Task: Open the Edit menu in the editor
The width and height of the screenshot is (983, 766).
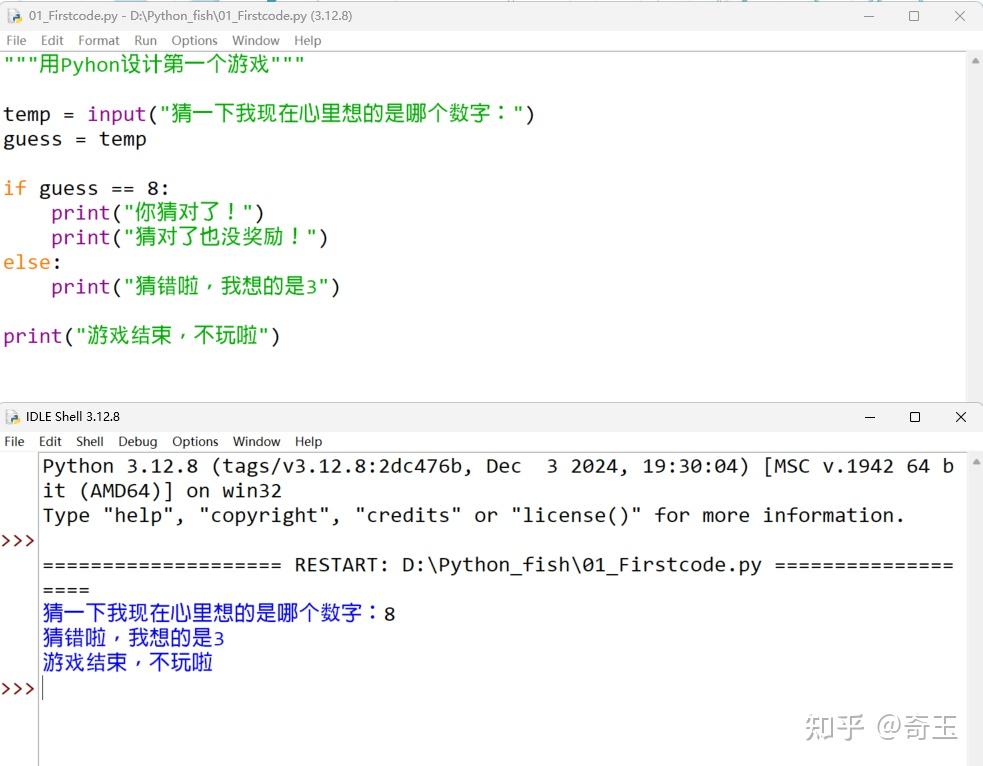Action: [x=51, y=40]
